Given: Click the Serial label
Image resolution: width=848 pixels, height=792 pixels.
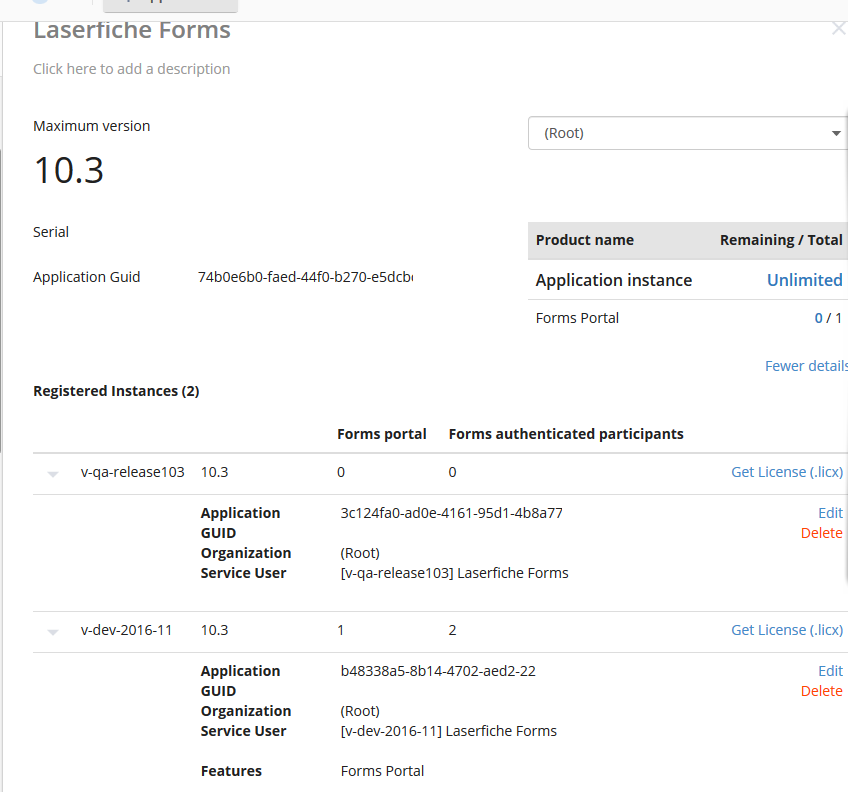Looking at the screenshot, I should [x=51, y=232].
